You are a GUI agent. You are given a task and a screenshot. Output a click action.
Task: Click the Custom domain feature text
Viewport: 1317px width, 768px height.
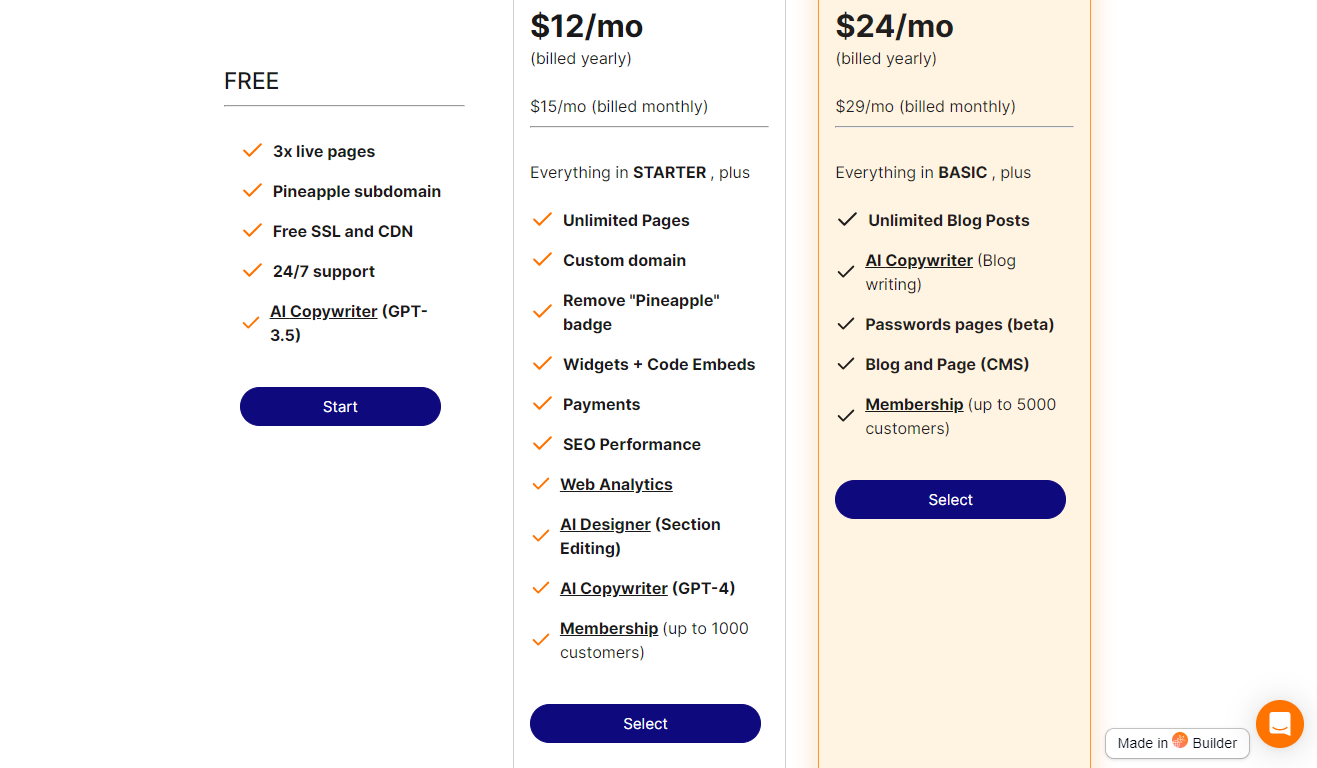[625, 260]
